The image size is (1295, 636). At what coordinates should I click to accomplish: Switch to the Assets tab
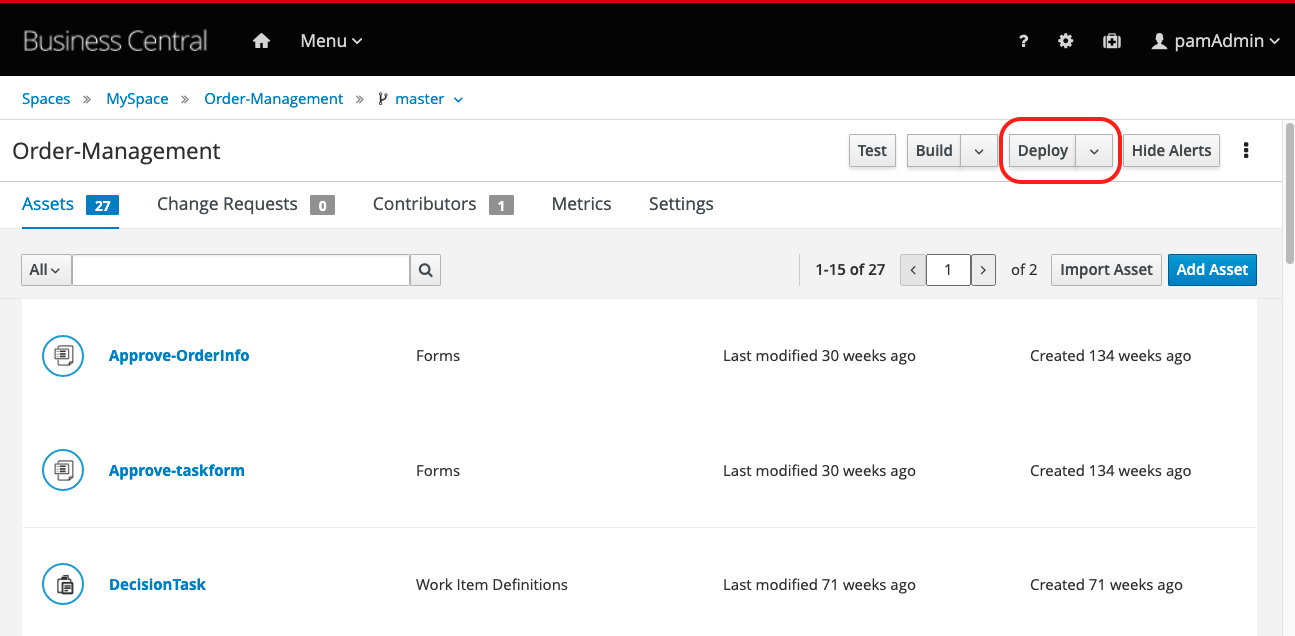pyautogui.click(x=70, y=204)
